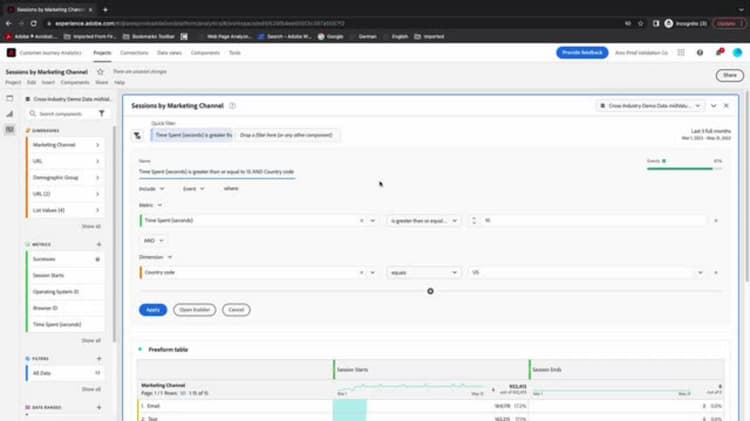
Task: Click the component filter funnel icon
Action: 101,114
